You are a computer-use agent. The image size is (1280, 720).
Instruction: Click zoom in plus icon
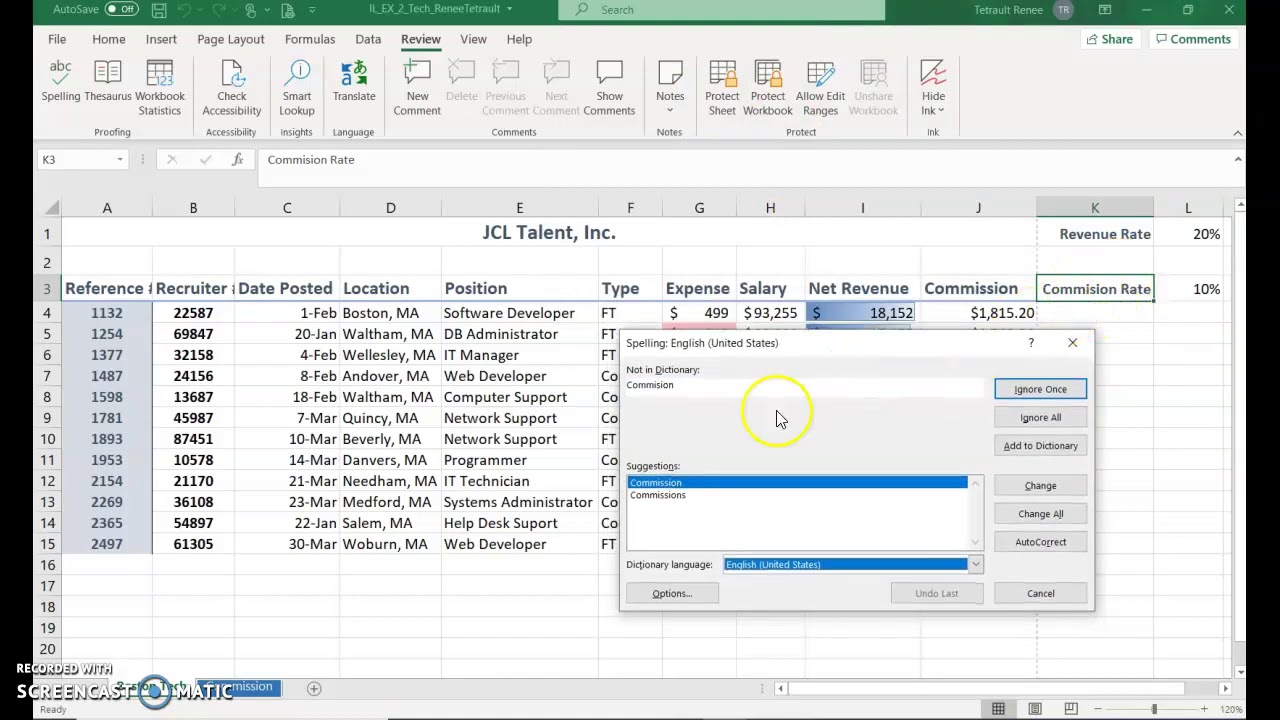1204,709
